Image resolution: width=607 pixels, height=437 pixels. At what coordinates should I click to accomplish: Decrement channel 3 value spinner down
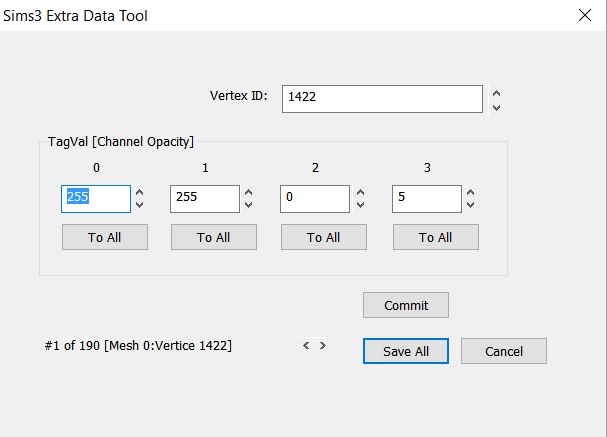(x=470, y=205)
